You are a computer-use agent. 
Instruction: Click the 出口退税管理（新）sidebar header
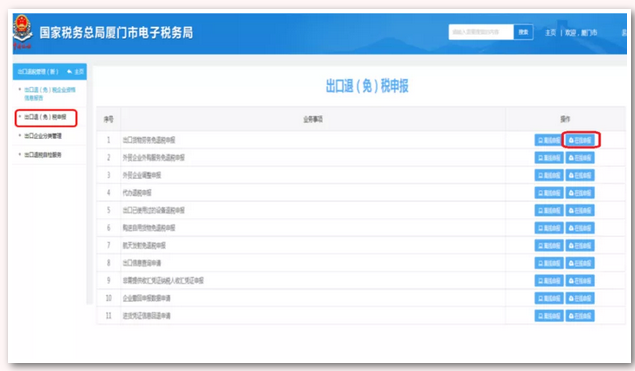(x=38, y=72)
